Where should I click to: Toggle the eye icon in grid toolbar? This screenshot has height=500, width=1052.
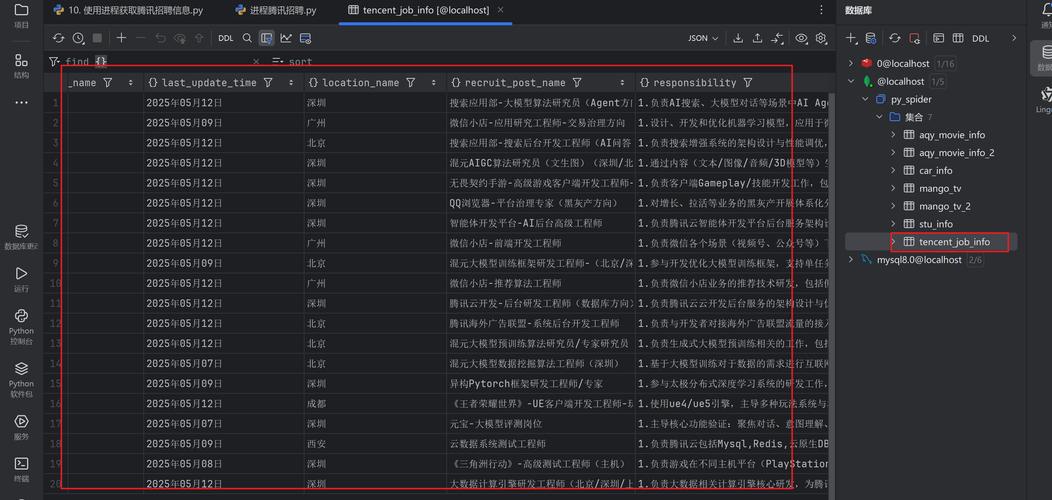801,38
